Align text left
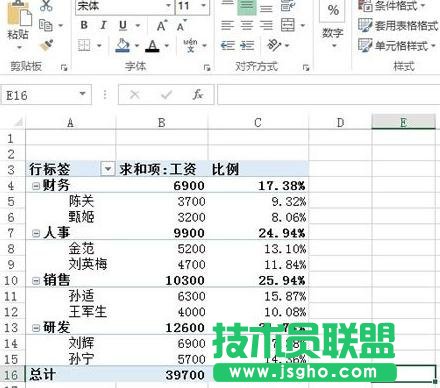Image resolution: width=440 pixels, height=388 pixels. (227, 25)
